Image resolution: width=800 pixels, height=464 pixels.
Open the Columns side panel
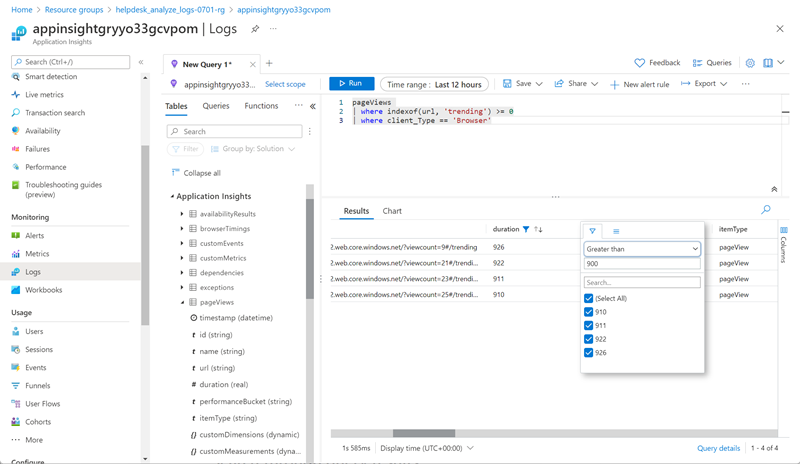coord(784,245)
